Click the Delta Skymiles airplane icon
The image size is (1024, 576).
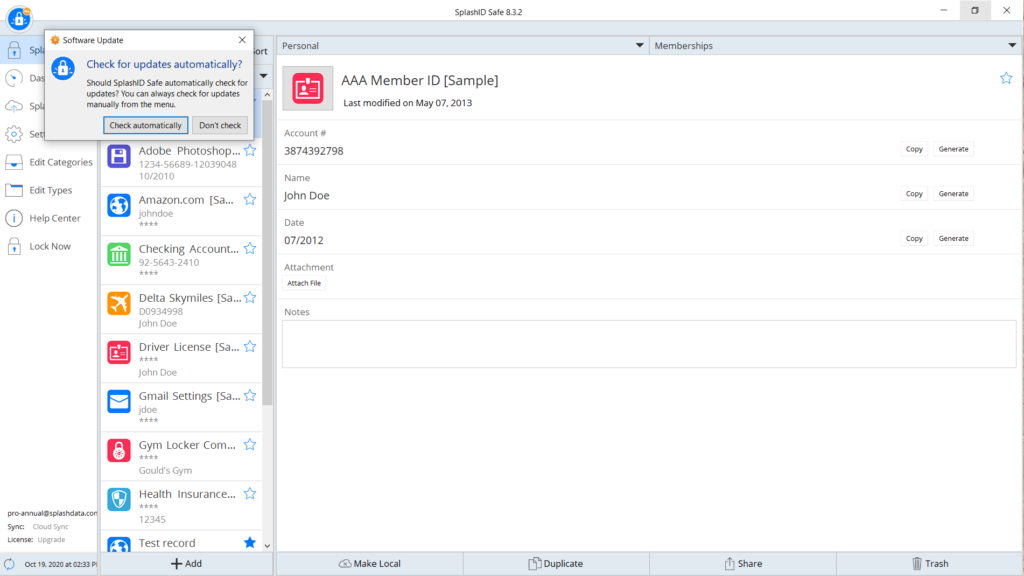click(119, 303)
